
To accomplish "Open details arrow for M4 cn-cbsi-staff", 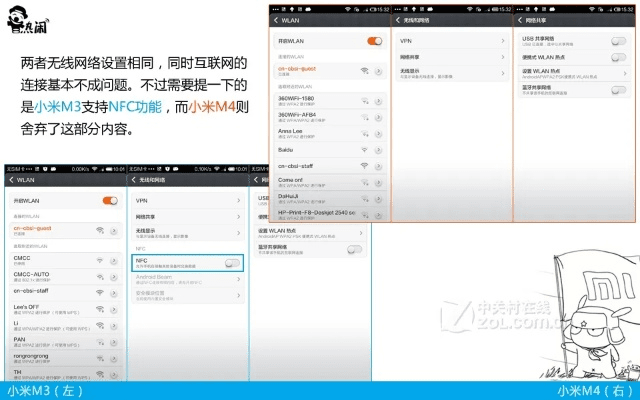I will 378,166.
